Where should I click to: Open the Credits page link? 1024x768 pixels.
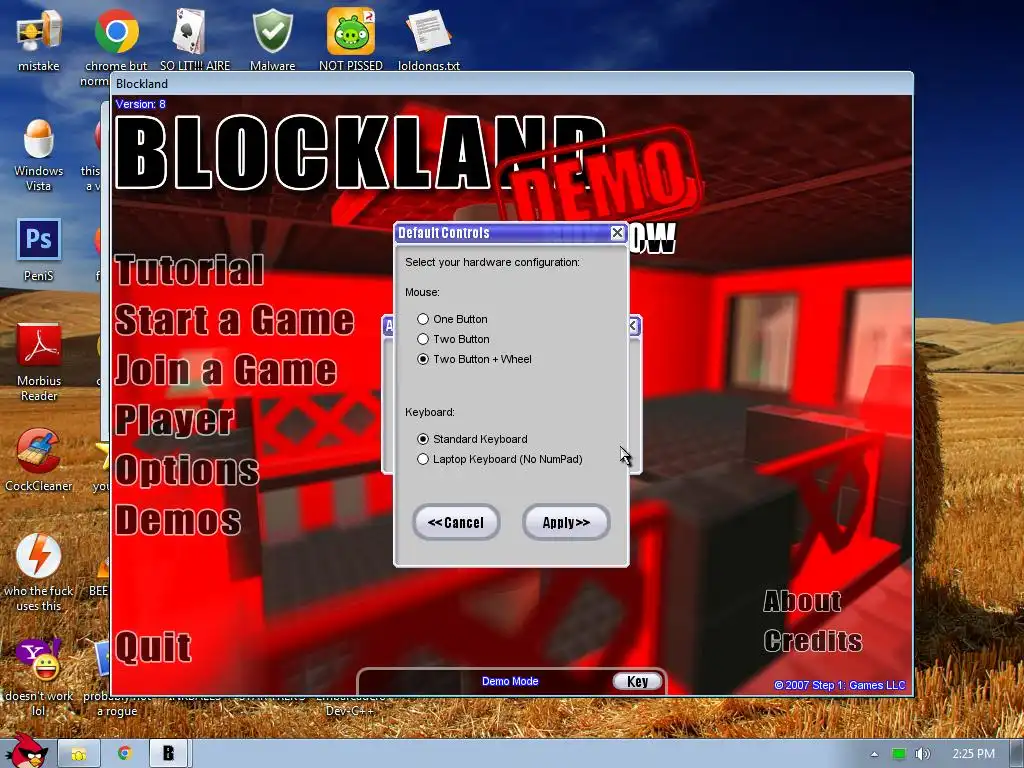click(813, 641)
